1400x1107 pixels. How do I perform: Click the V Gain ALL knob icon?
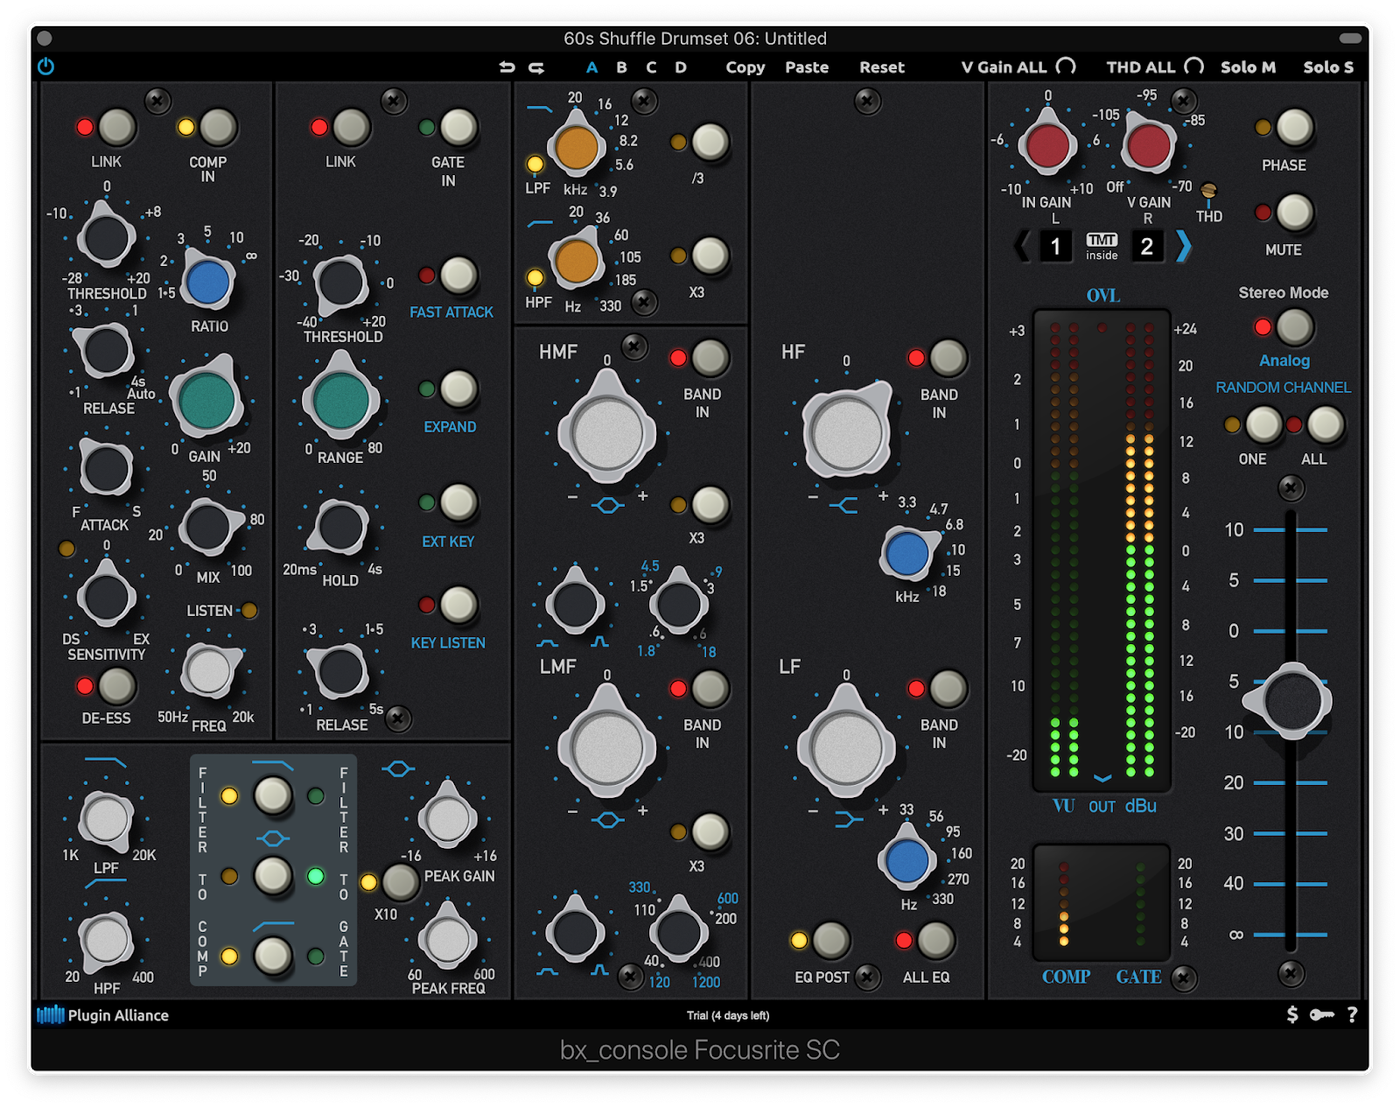tap(1066, 66)
